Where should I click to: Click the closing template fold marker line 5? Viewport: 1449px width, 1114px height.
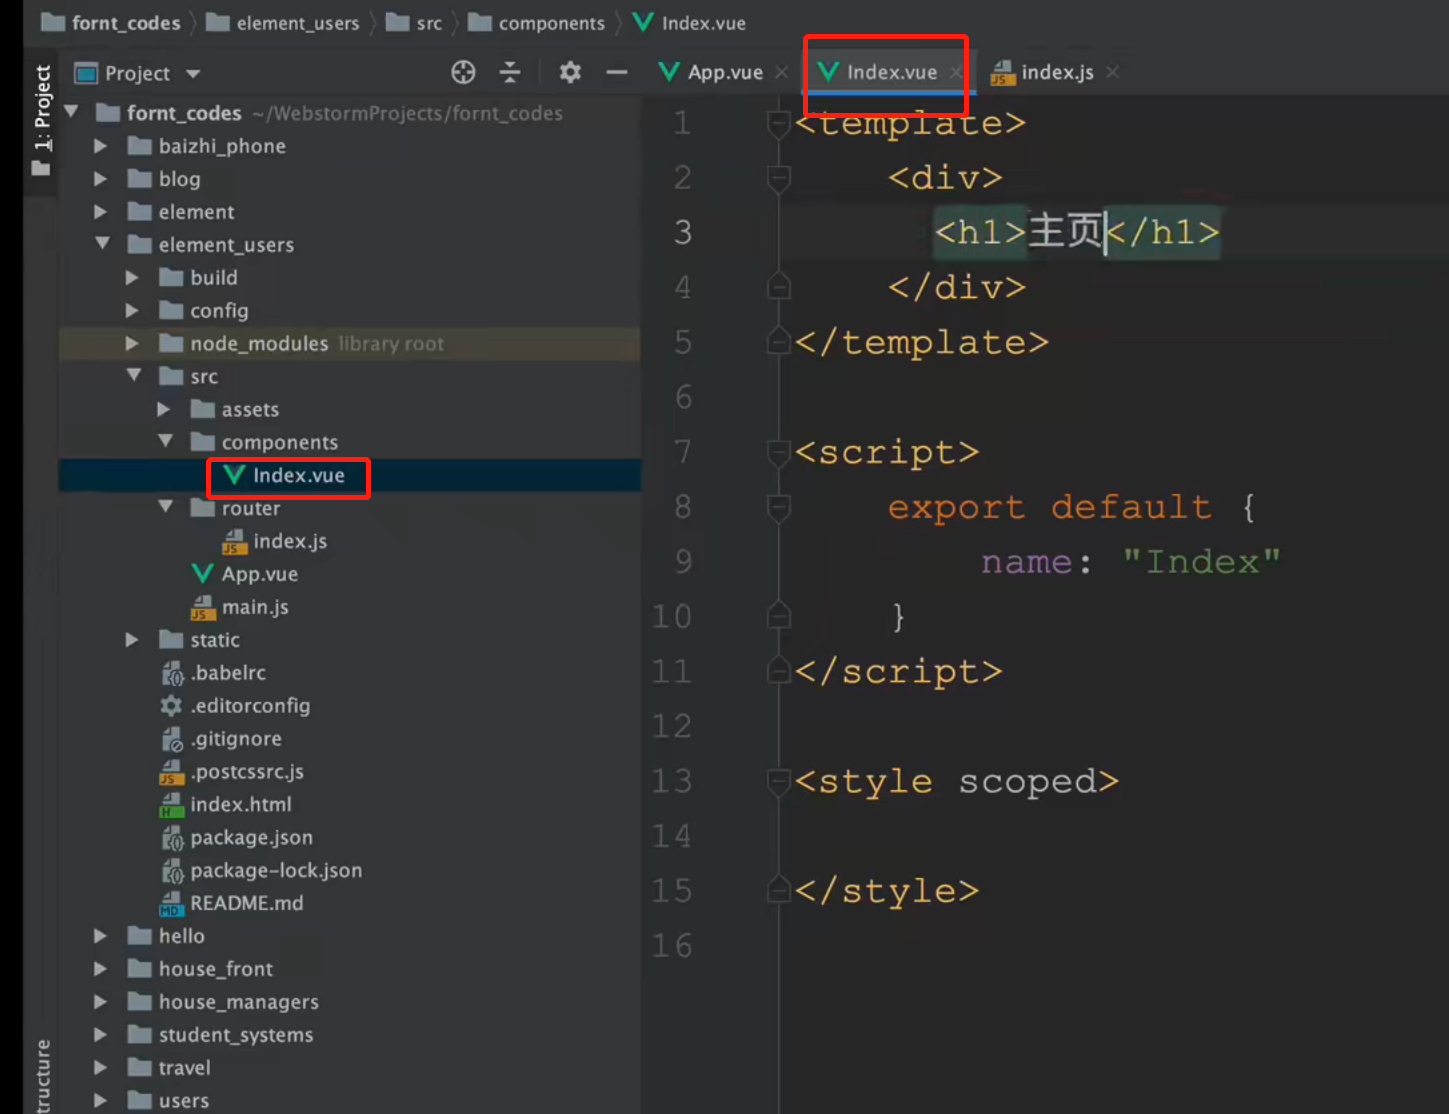coord(778,342)
